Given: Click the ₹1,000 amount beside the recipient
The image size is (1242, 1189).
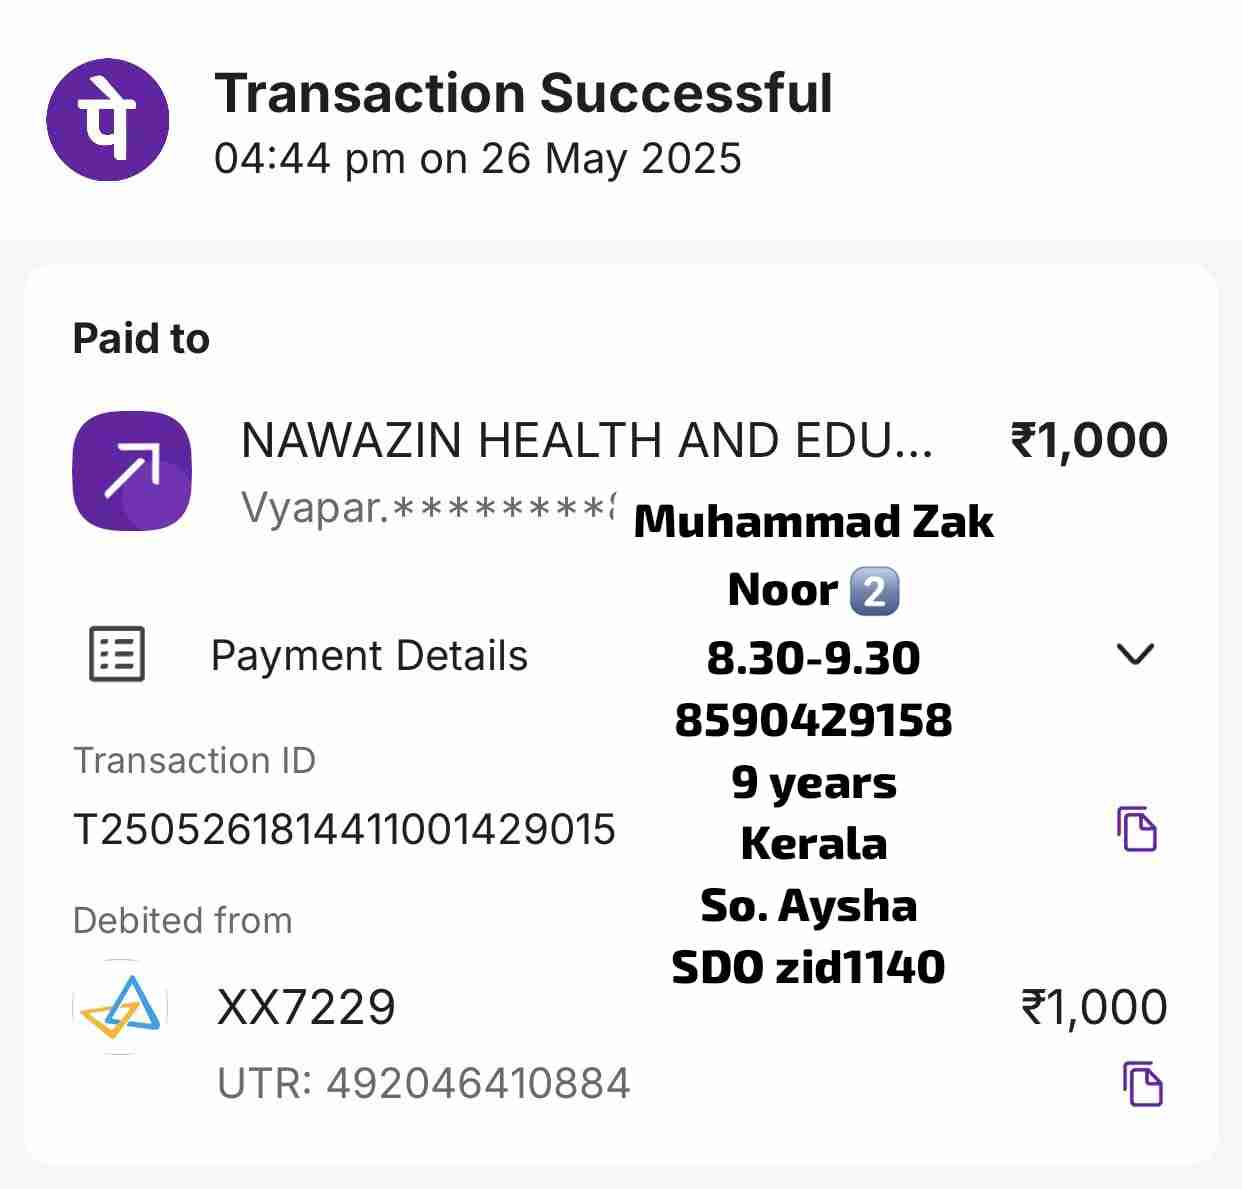Looking at the screenshot, I should click(x=1089, y=440).
